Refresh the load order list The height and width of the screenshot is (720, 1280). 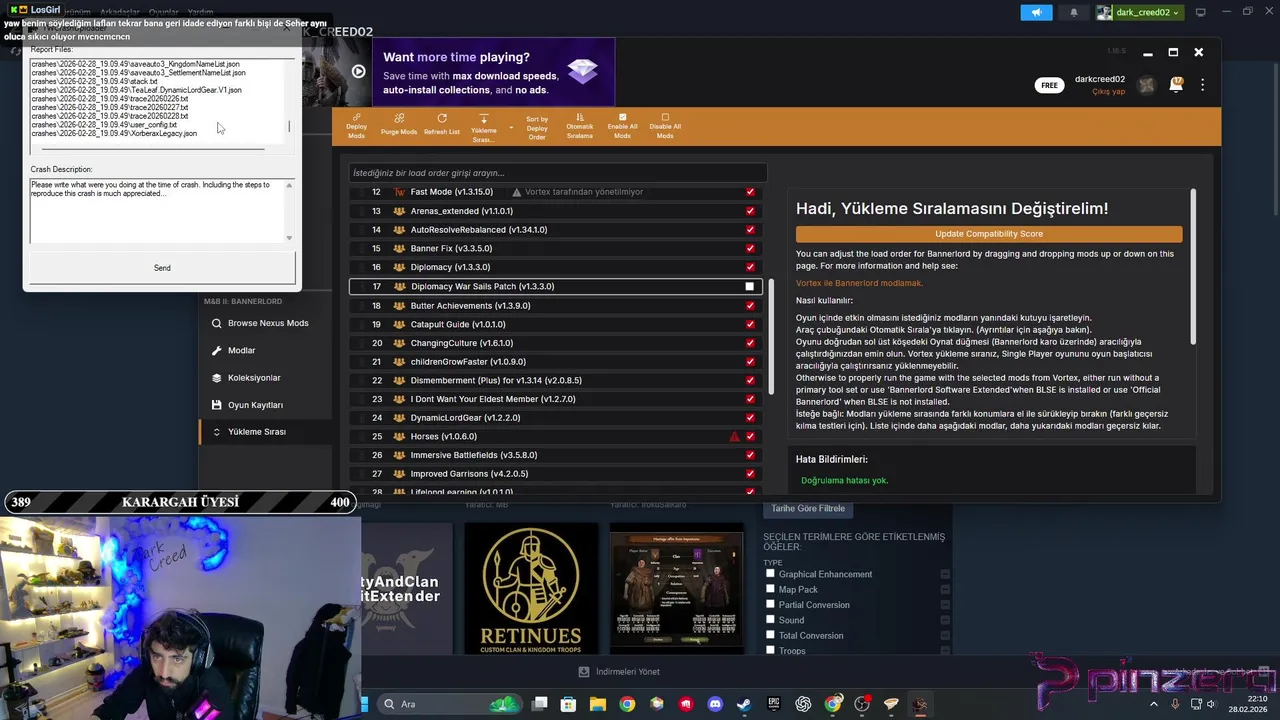(x=442, y=125)
